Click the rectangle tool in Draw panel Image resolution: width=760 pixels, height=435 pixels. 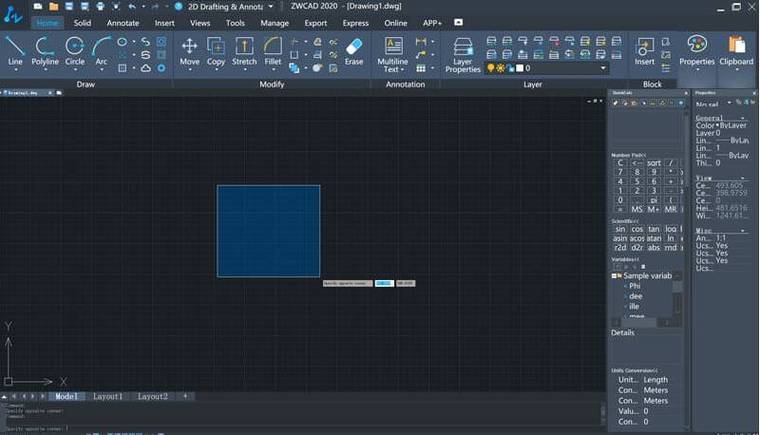coord(122,68)
